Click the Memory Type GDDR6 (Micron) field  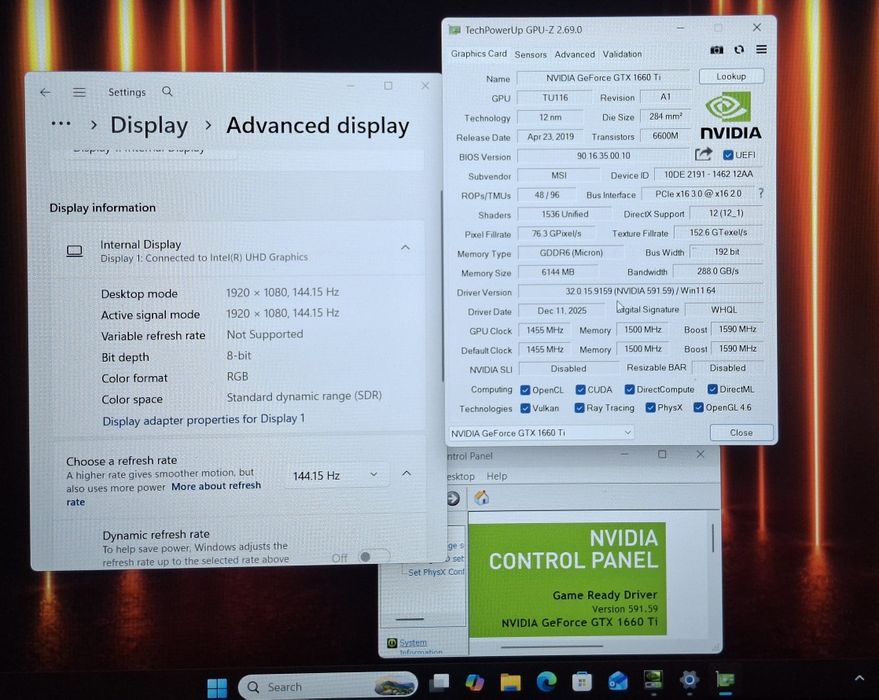[571, 253]
